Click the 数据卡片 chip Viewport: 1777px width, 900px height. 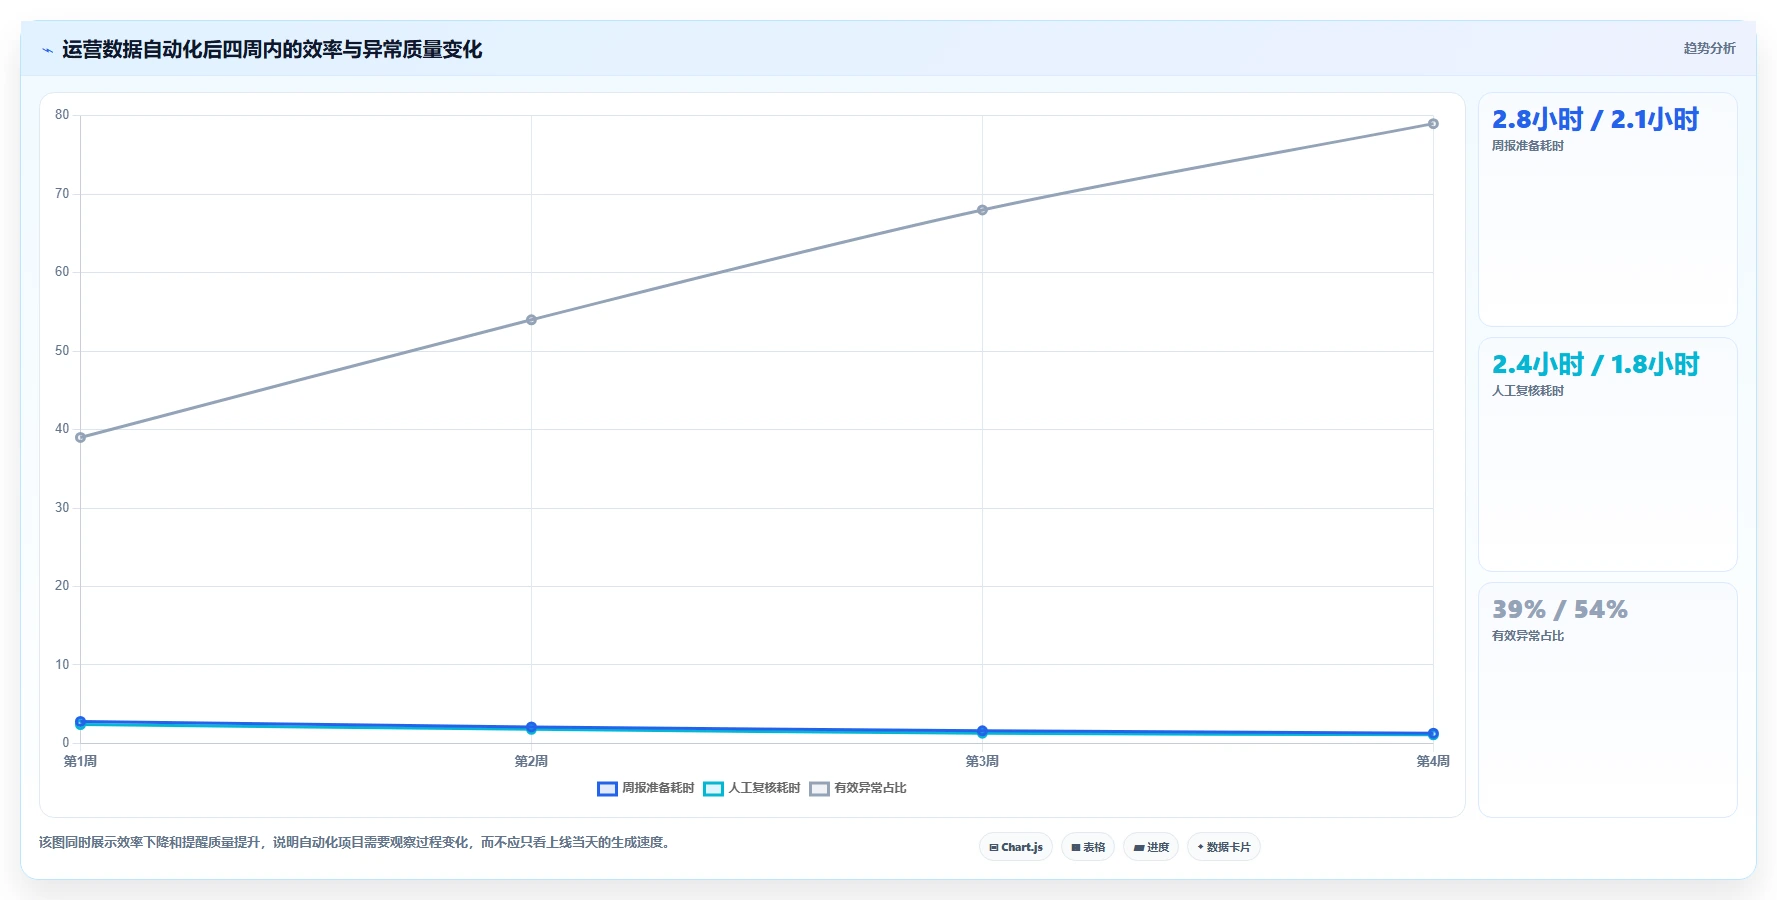(1224, 847)
